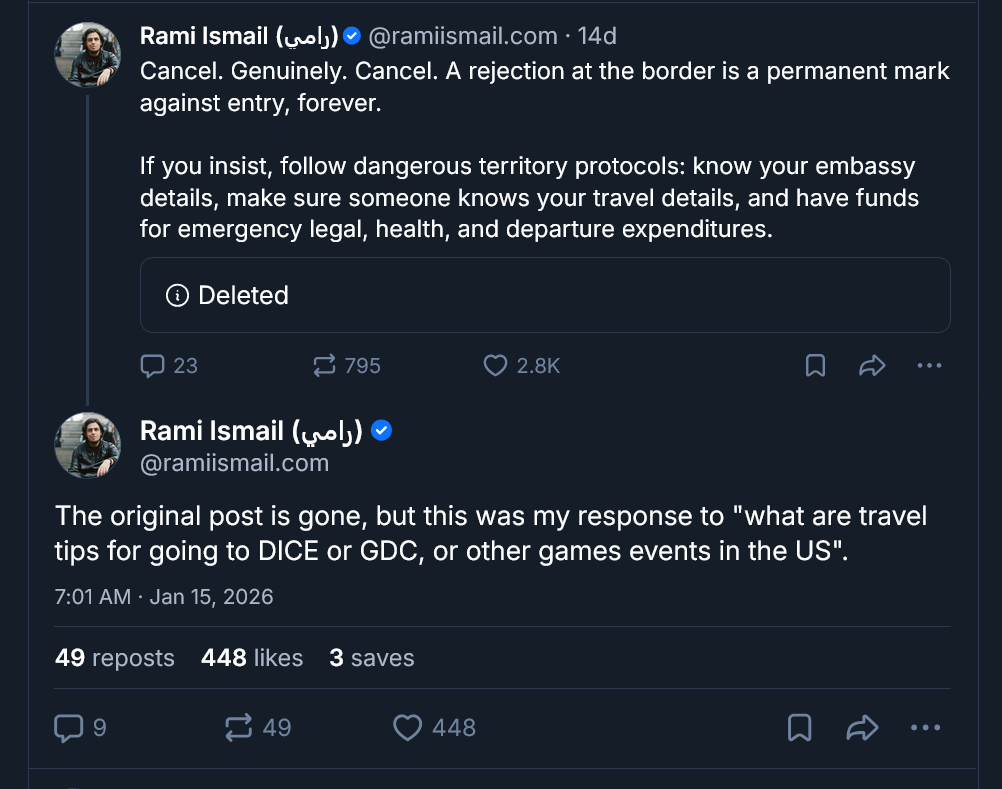
Task: Bookmark the parent post about canceling
Action: 815,366
